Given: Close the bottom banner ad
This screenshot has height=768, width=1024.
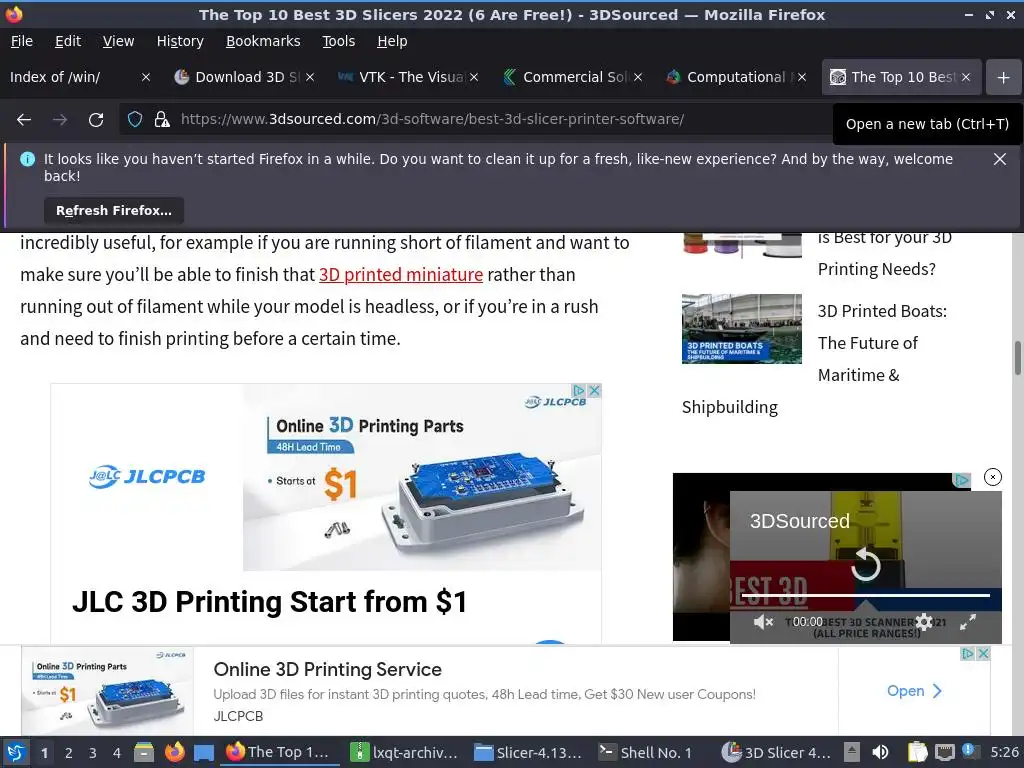Looking at the screenshot, I should [984, 654].
